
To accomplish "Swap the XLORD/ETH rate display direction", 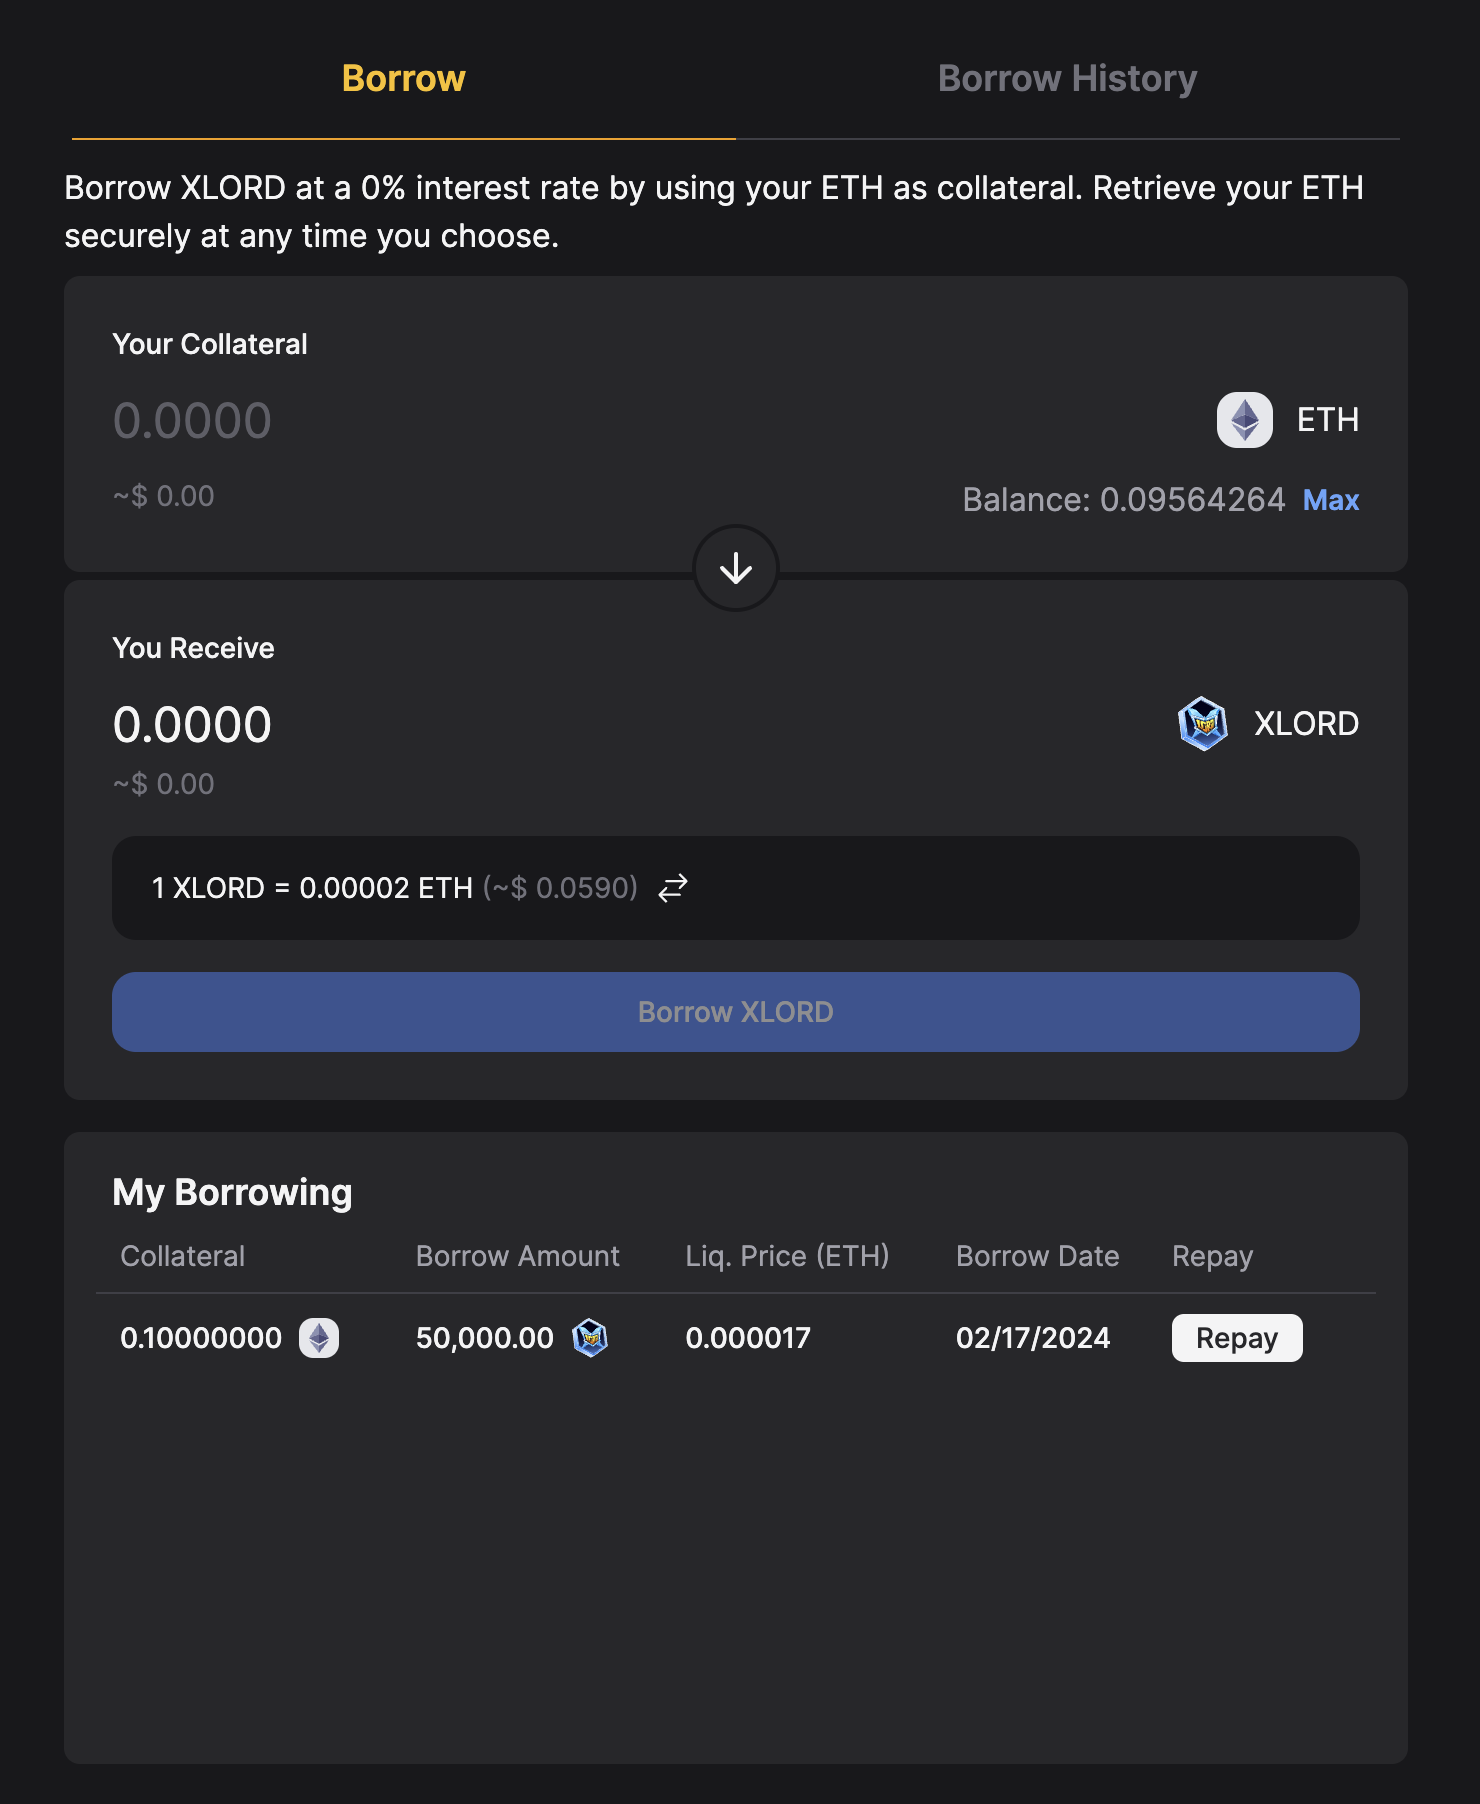I will 673,888.
